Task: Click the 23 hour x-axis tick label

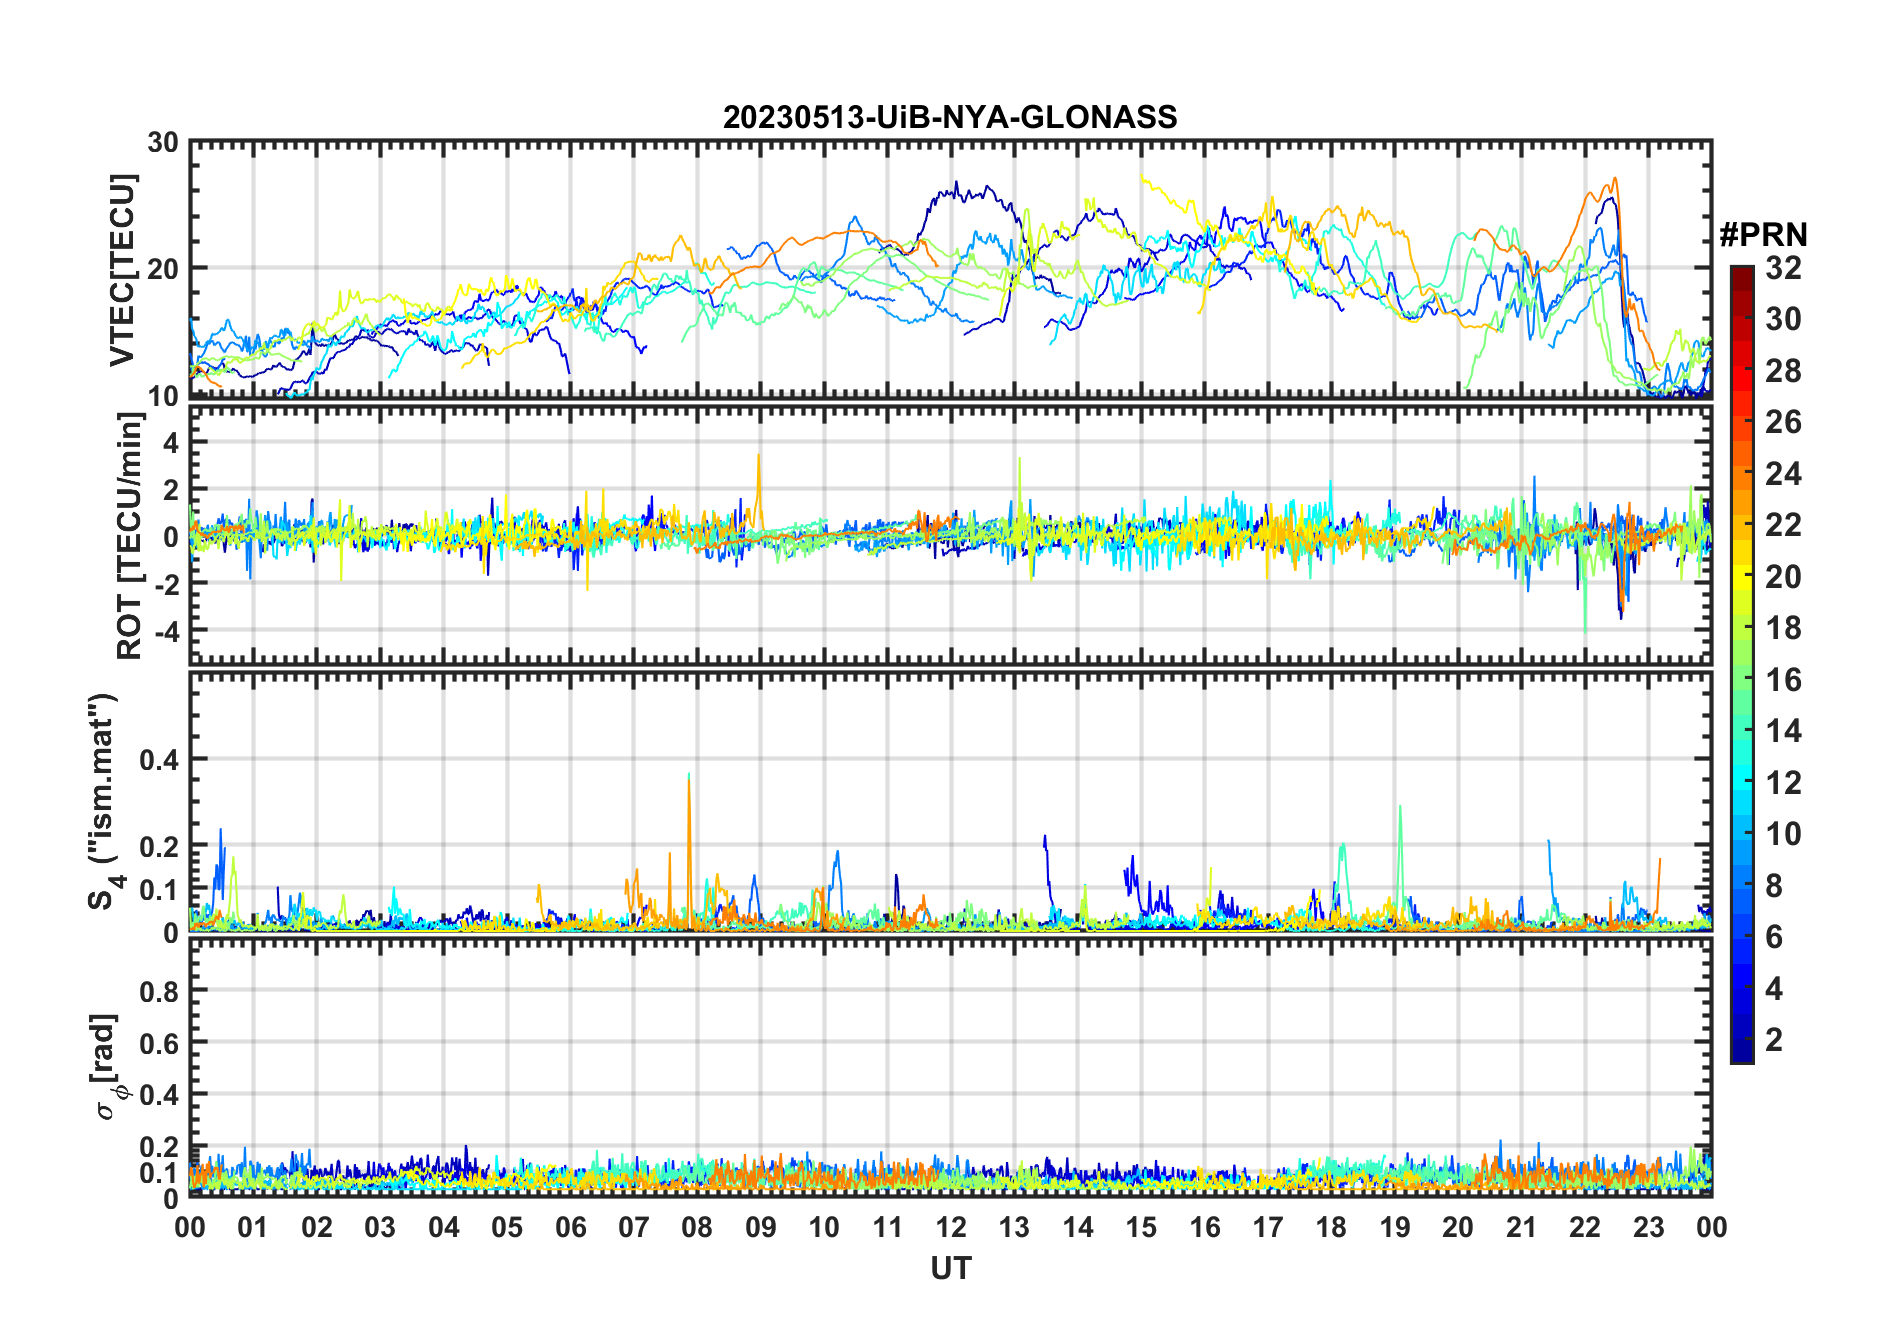Action: click(x=1648, y=1227)
